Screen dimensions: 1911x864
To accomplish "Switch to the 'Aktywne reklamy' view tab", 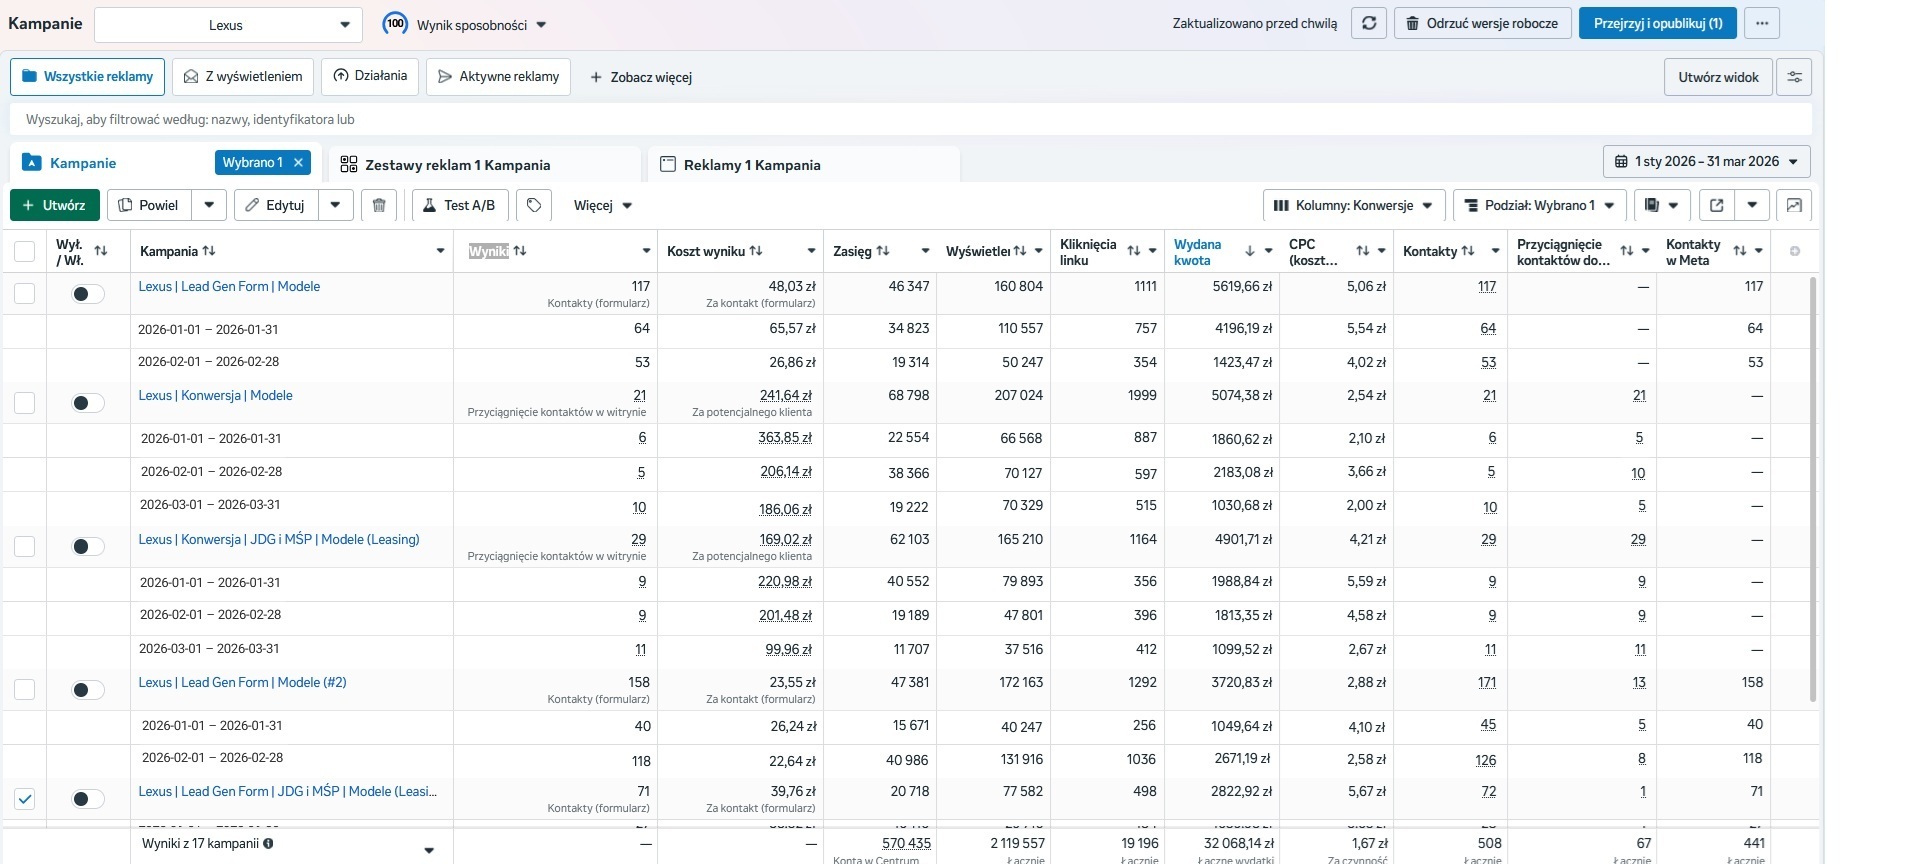I will (x=498, y=77).
